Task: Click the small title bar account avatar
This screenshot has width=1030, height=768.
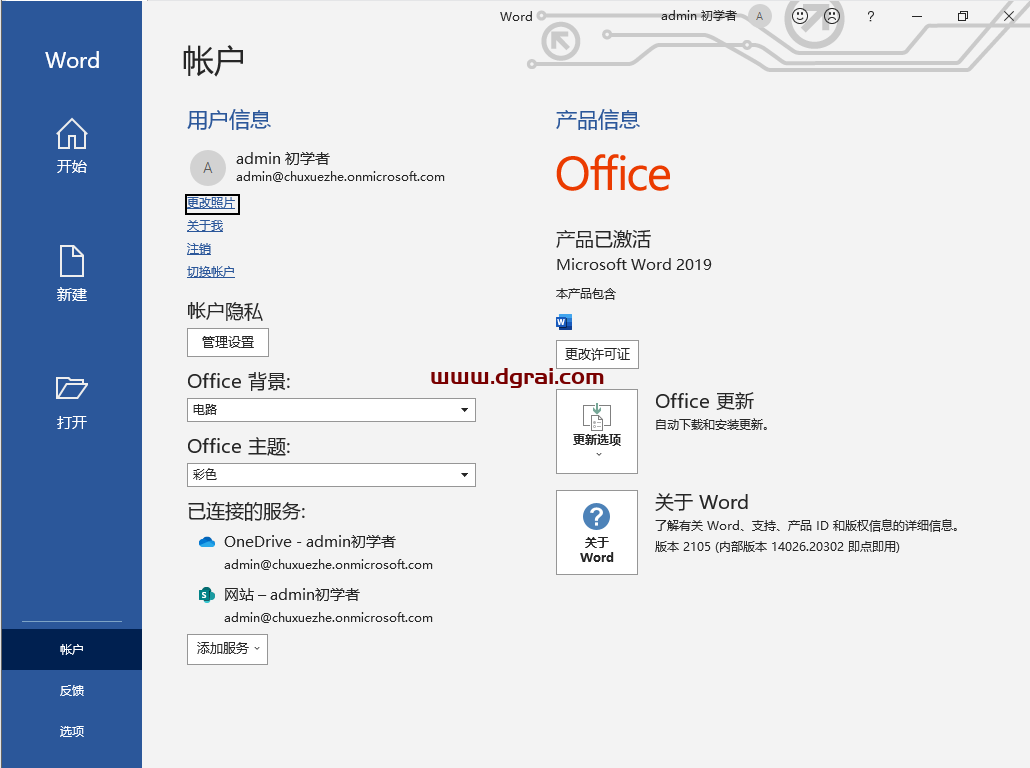Action: [759, 16]
